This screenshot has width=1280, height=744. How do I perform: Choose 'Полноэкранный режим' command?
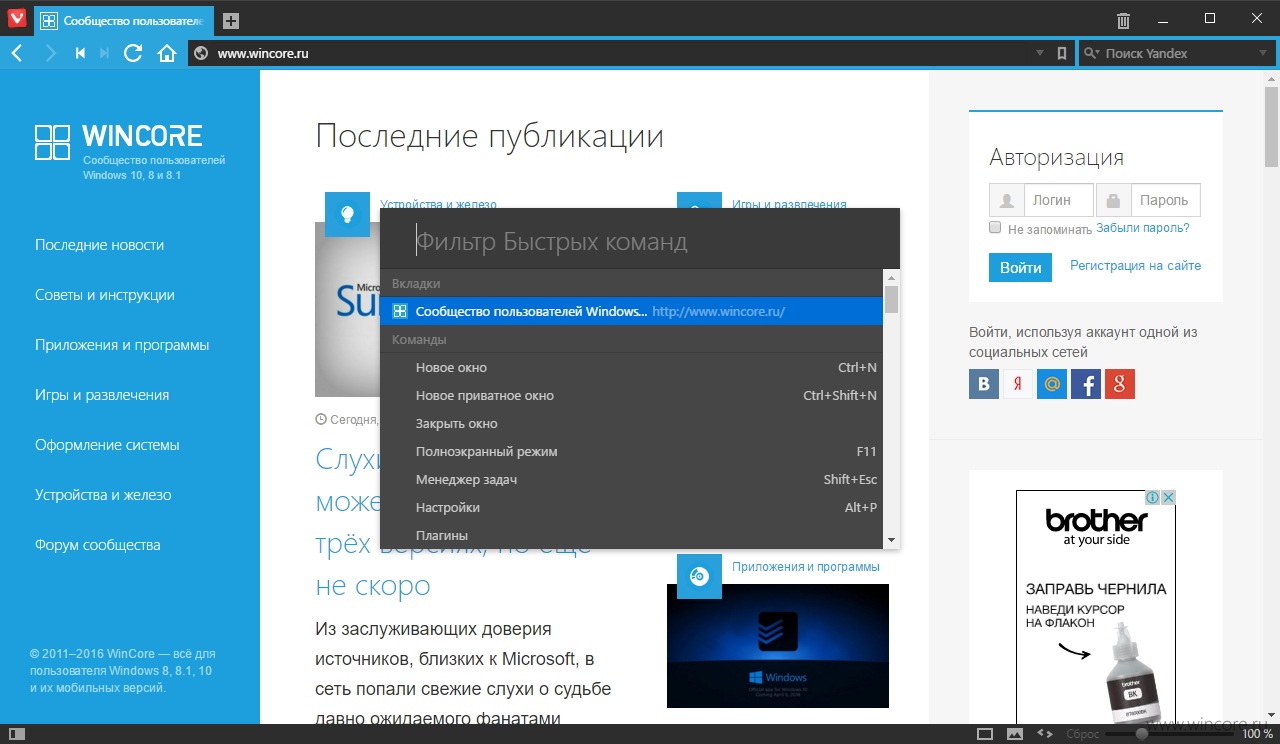click(631, 452)
